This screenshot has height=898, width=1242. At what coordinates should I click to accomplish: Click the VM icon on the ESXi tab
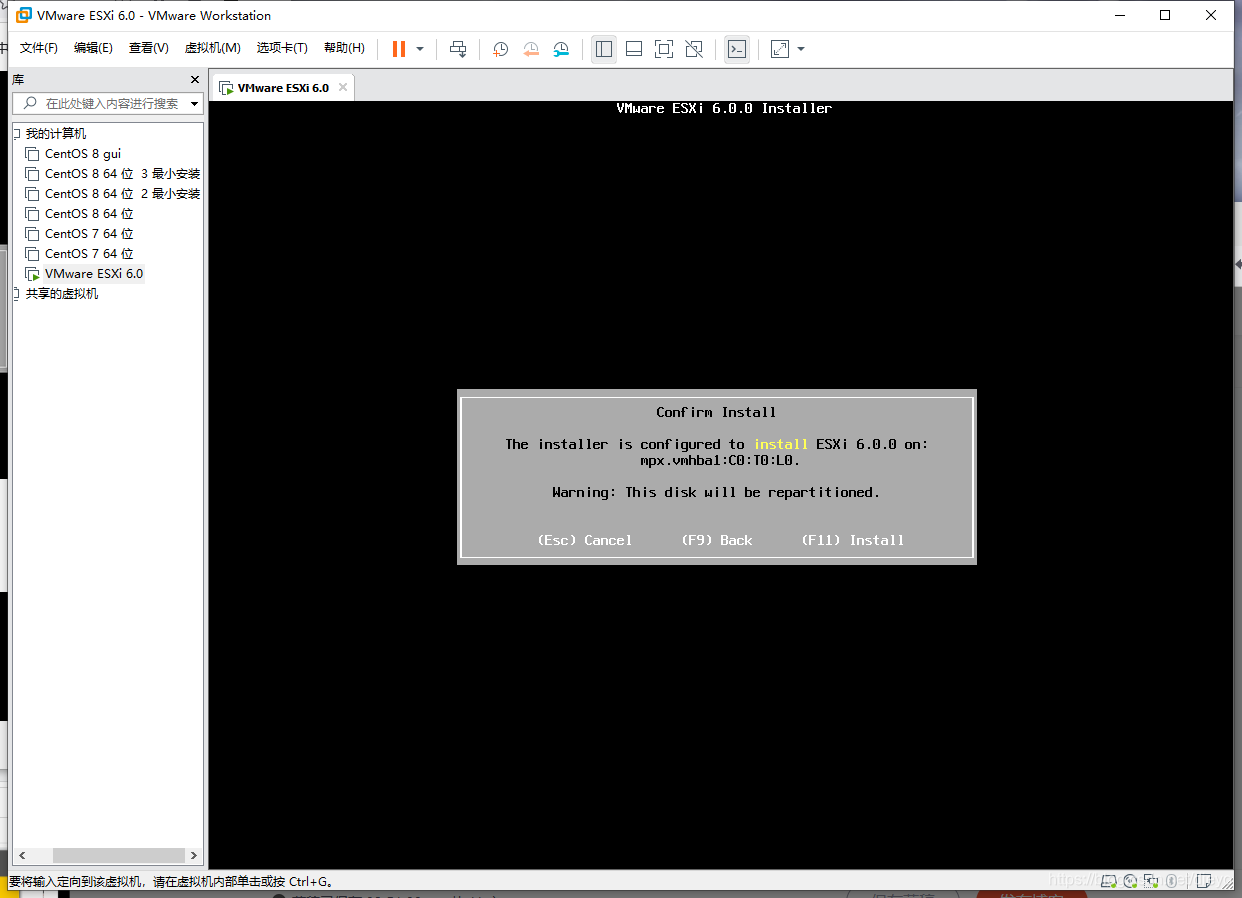[x=226, y=88]
